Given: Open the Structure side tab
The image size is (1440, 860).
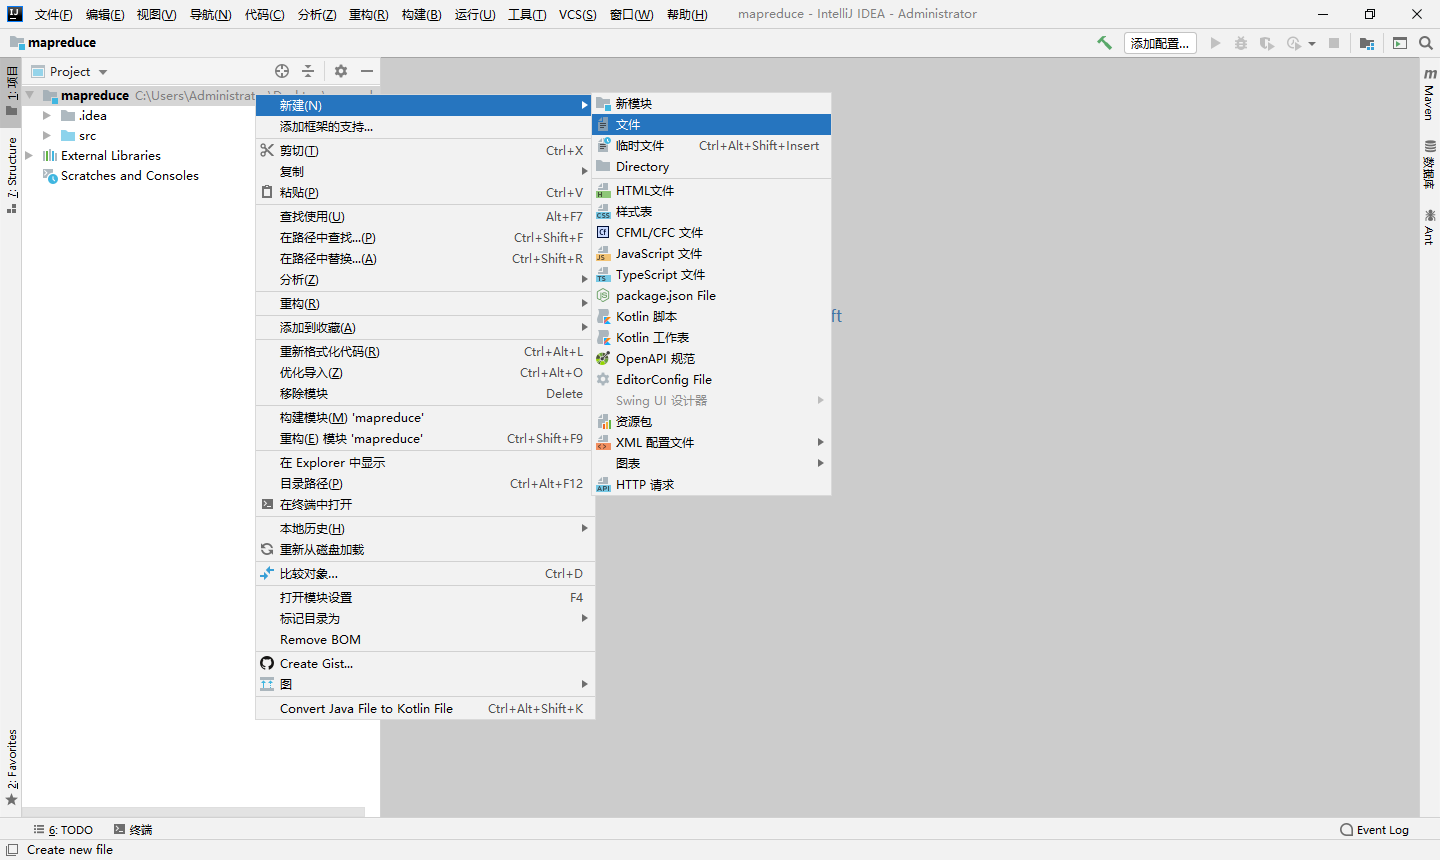Looking at the screenshot, I should pos(11,175).
